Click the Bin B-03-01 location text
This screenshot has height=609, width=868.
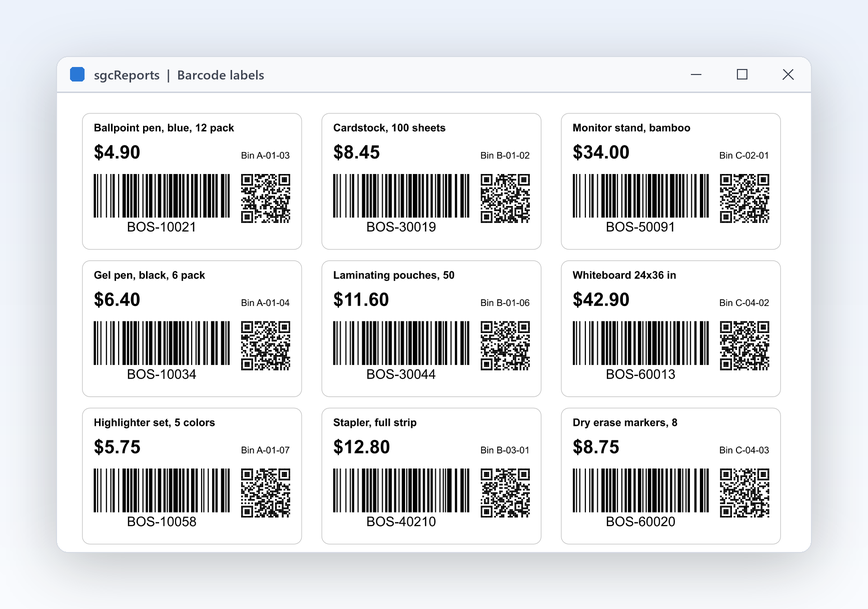pyautogui.click(x=505, y=450)
